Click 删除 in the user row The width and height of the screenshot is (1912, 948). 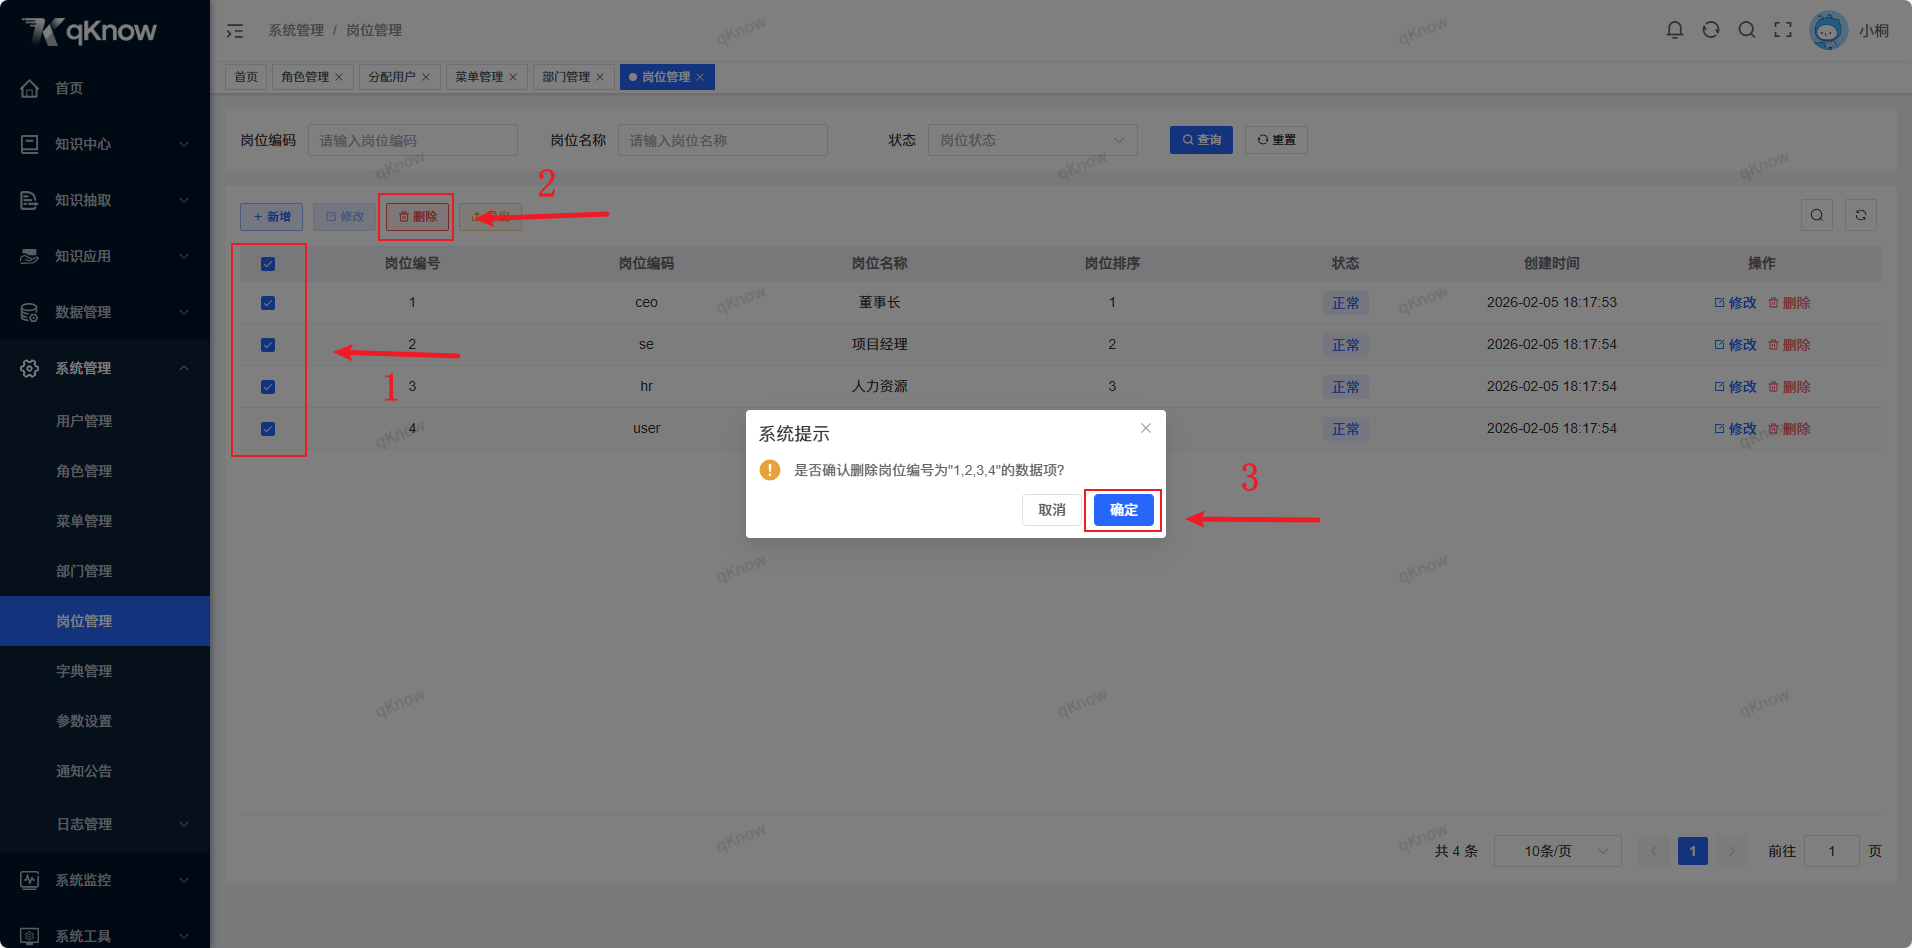click(1789, 429)
